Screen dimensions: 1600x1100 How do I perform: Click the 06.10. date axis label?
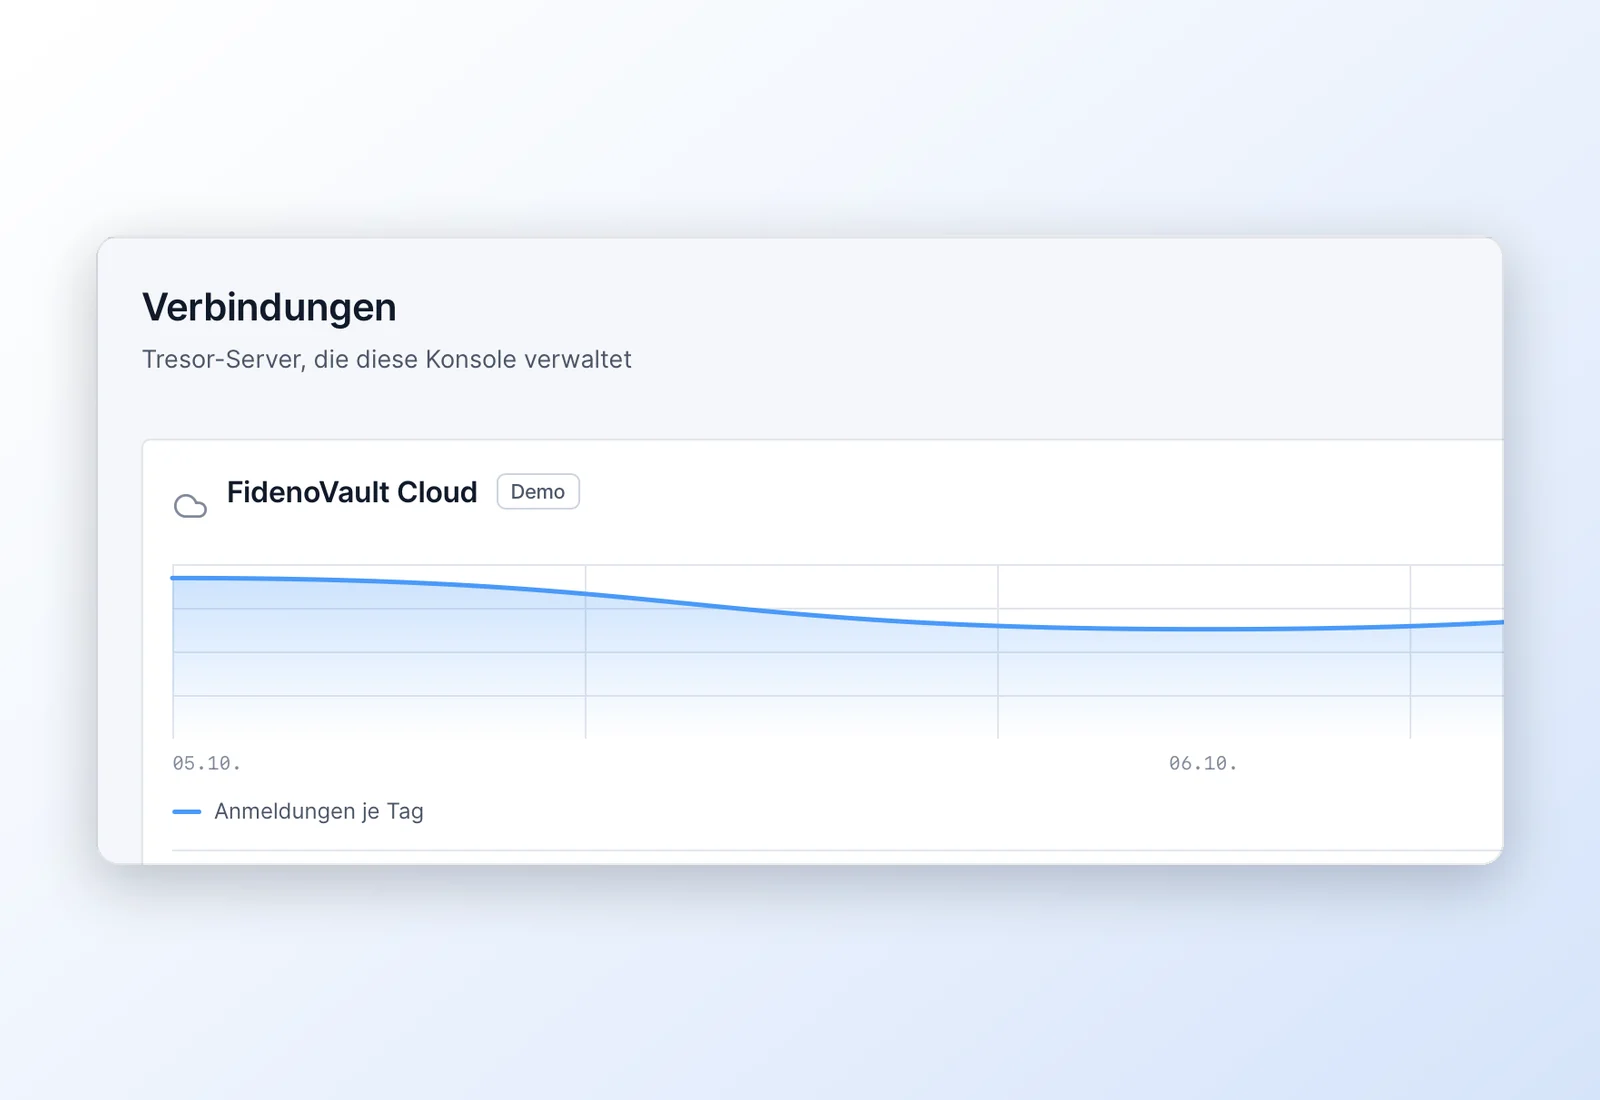(1203, 763)
